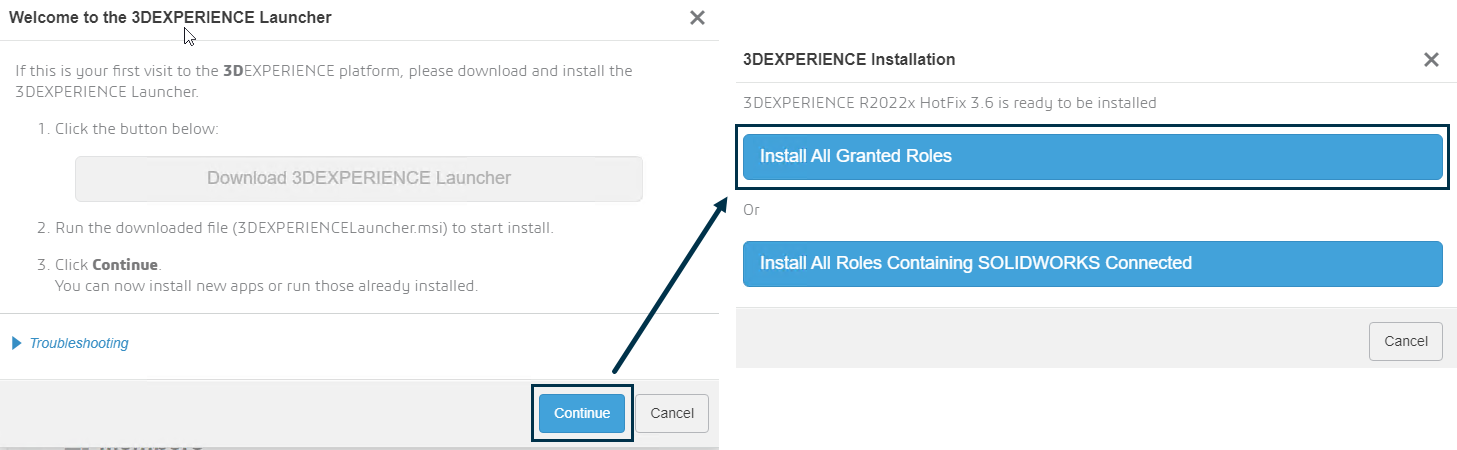Select the '3DEXPERIENCE Installation' heading text

pos(849,59)
